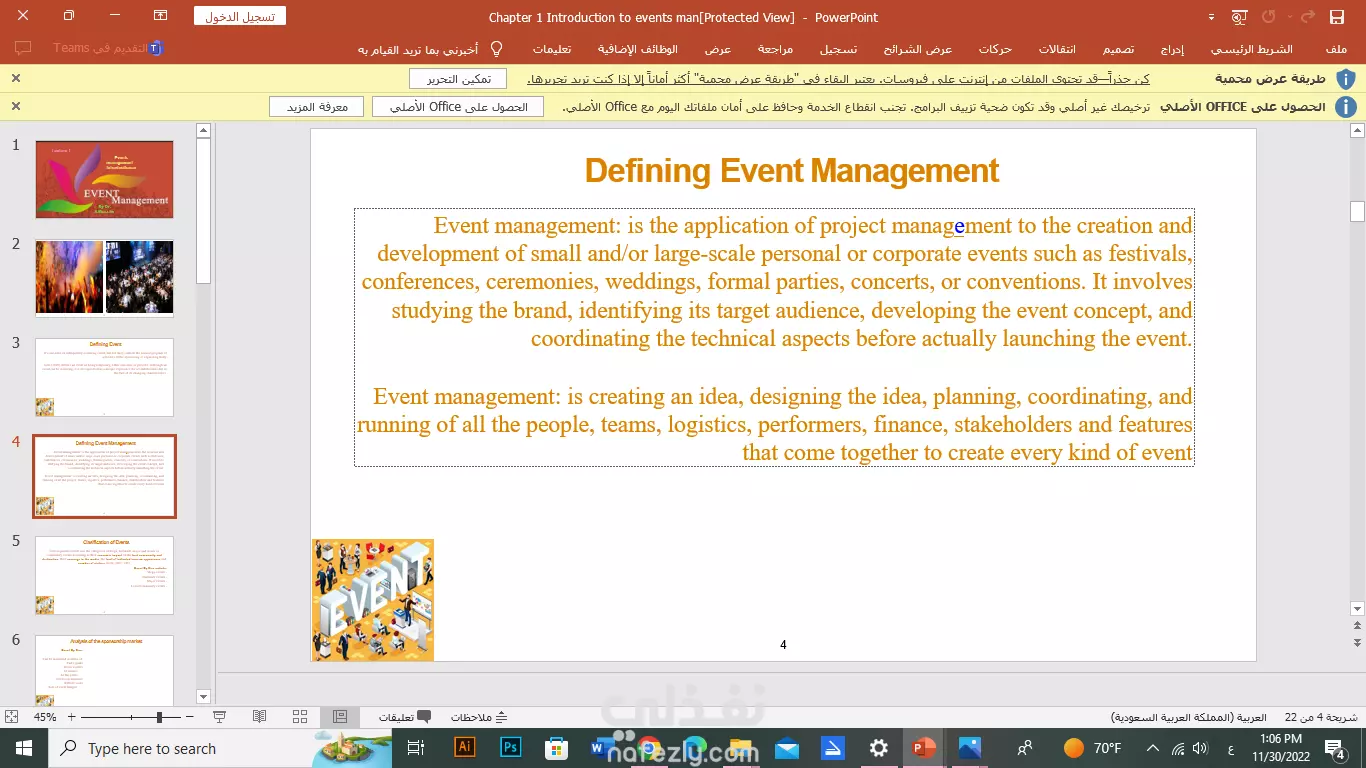1366x768 pixels.
Task: Click the Previous Slide double-arrow button
Action: (x=1357, y=626)
